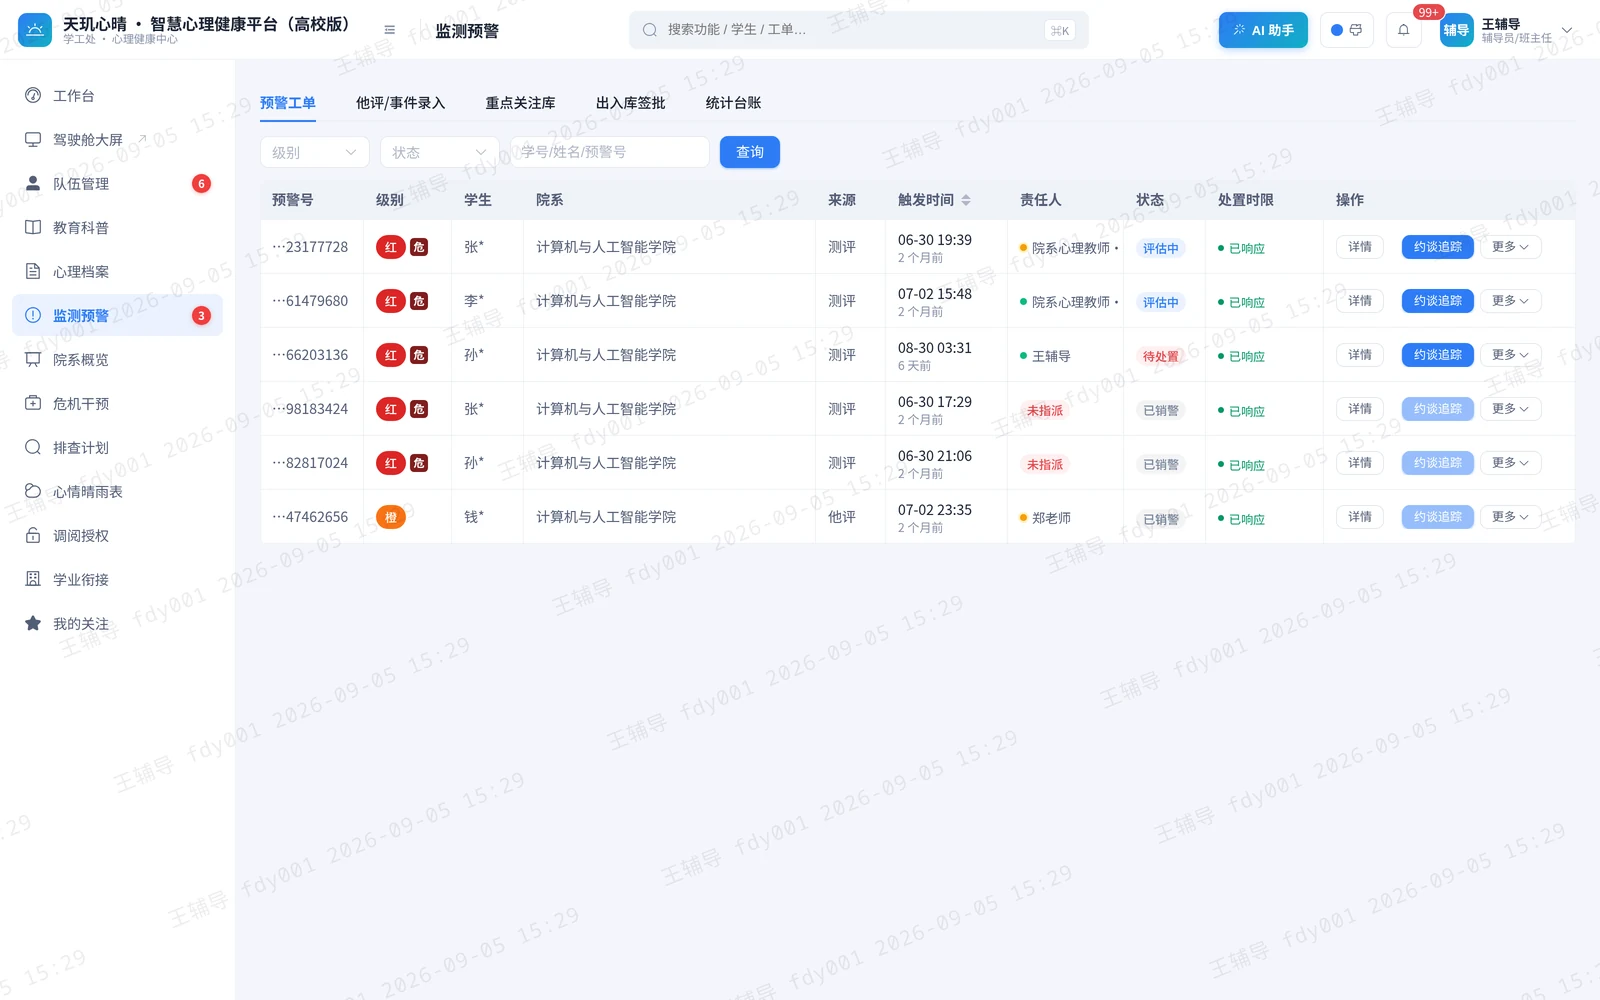Click 已销警 status for alert ···82817024
This screenshot has height=1000, width=1600.
tap(1161, 464)
